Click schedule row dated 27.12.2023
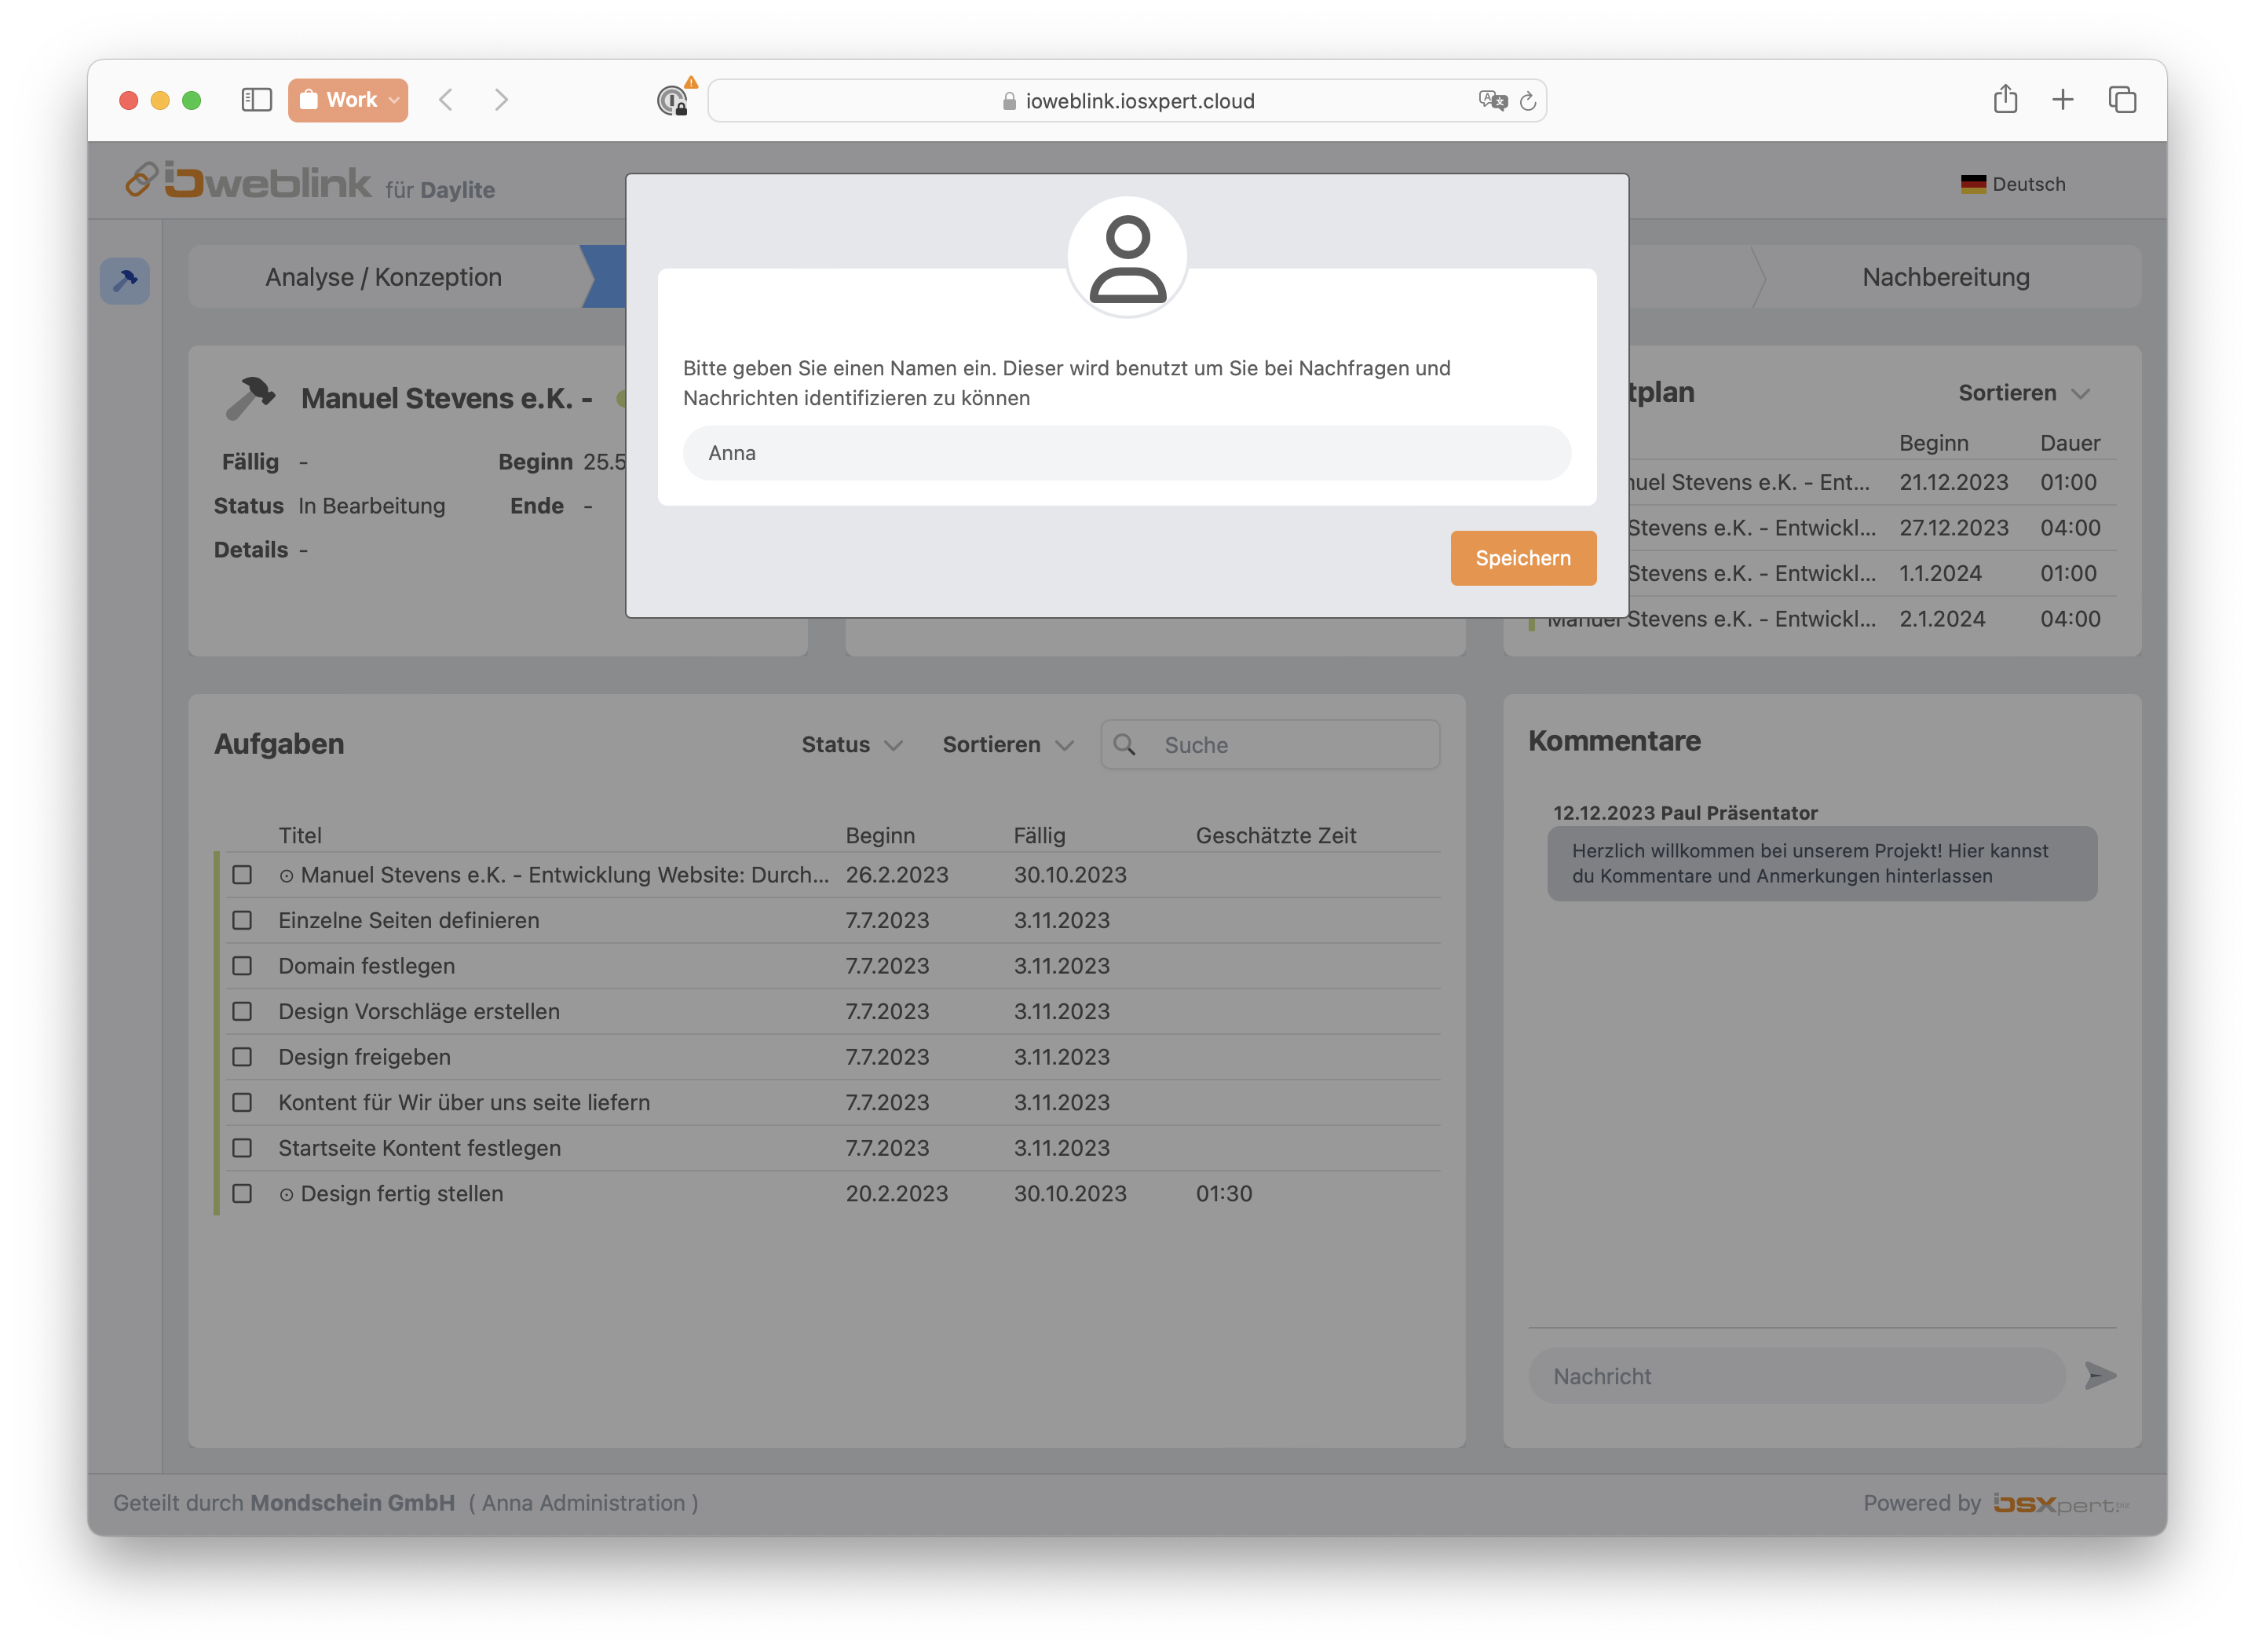 1870,528
